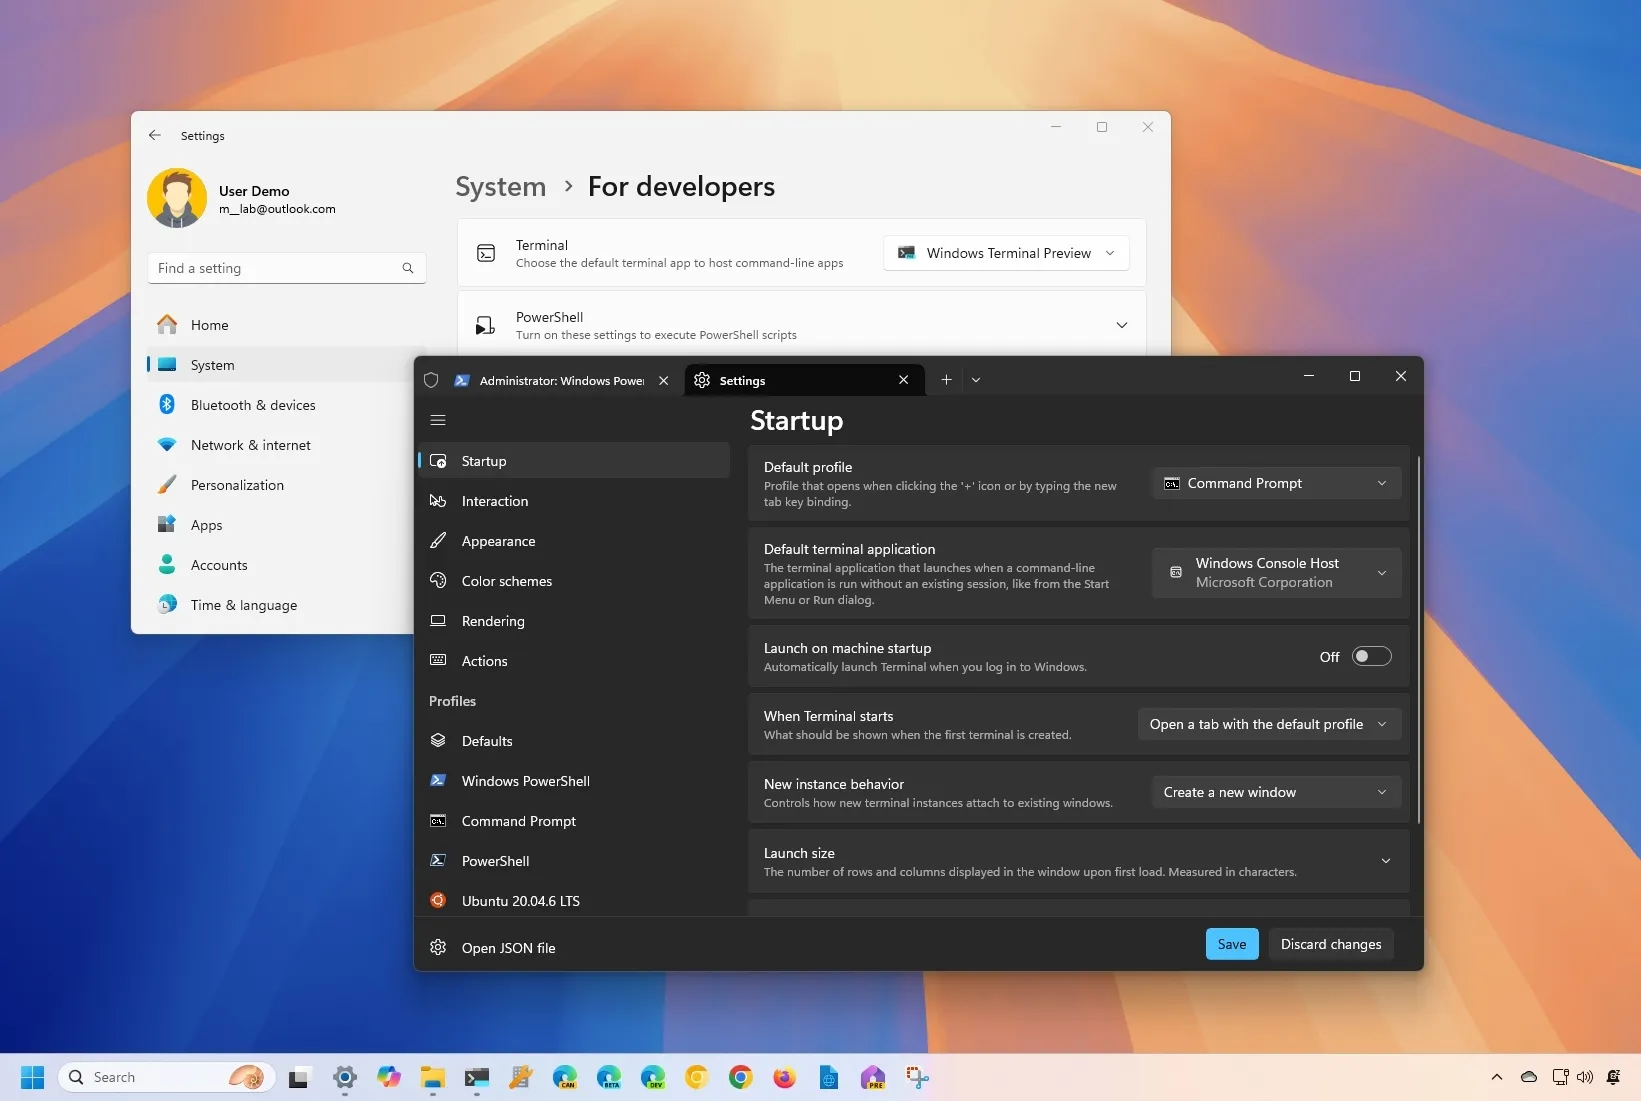Open Default terminal application Windows Console Host dropdown

point(1276,572)
